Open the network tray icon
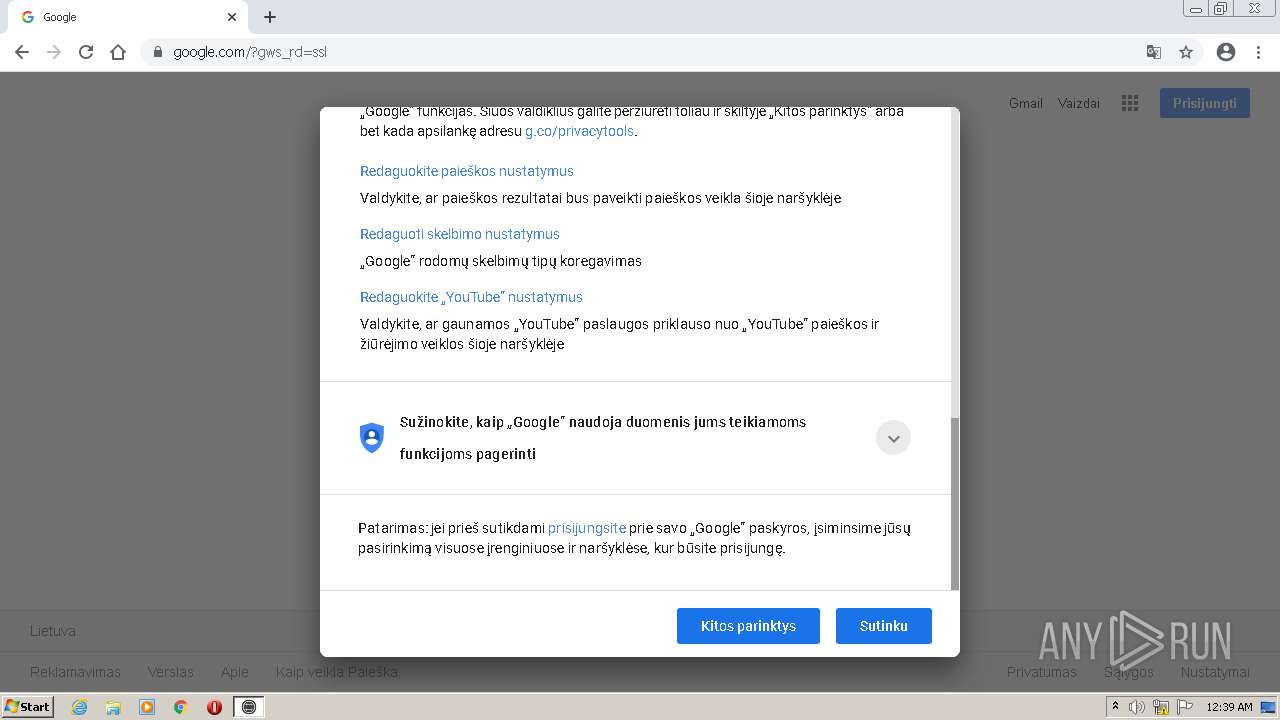 (1161, 707)
